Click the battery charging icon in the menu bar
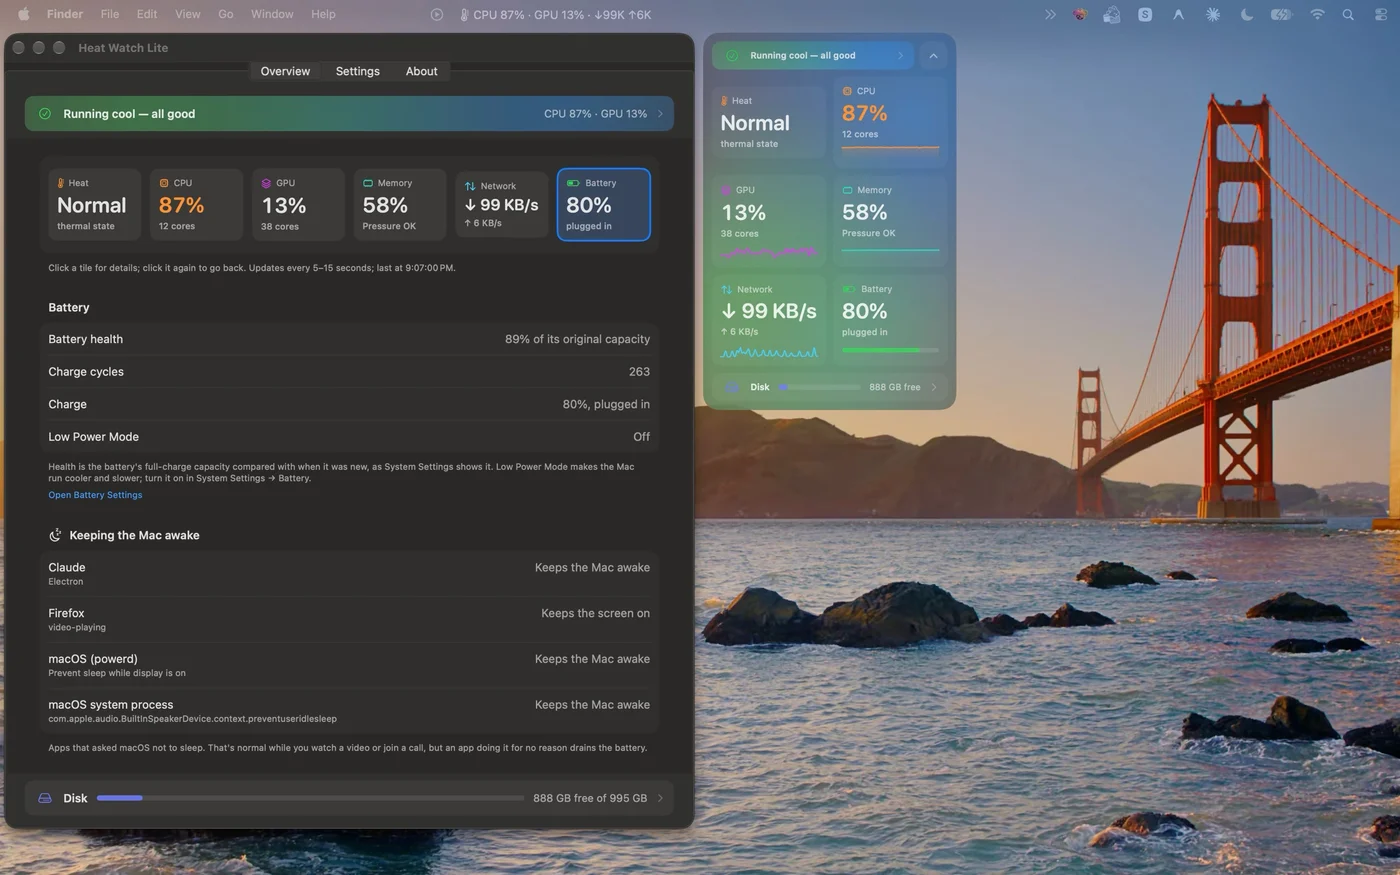 (x=1281, y=14)
